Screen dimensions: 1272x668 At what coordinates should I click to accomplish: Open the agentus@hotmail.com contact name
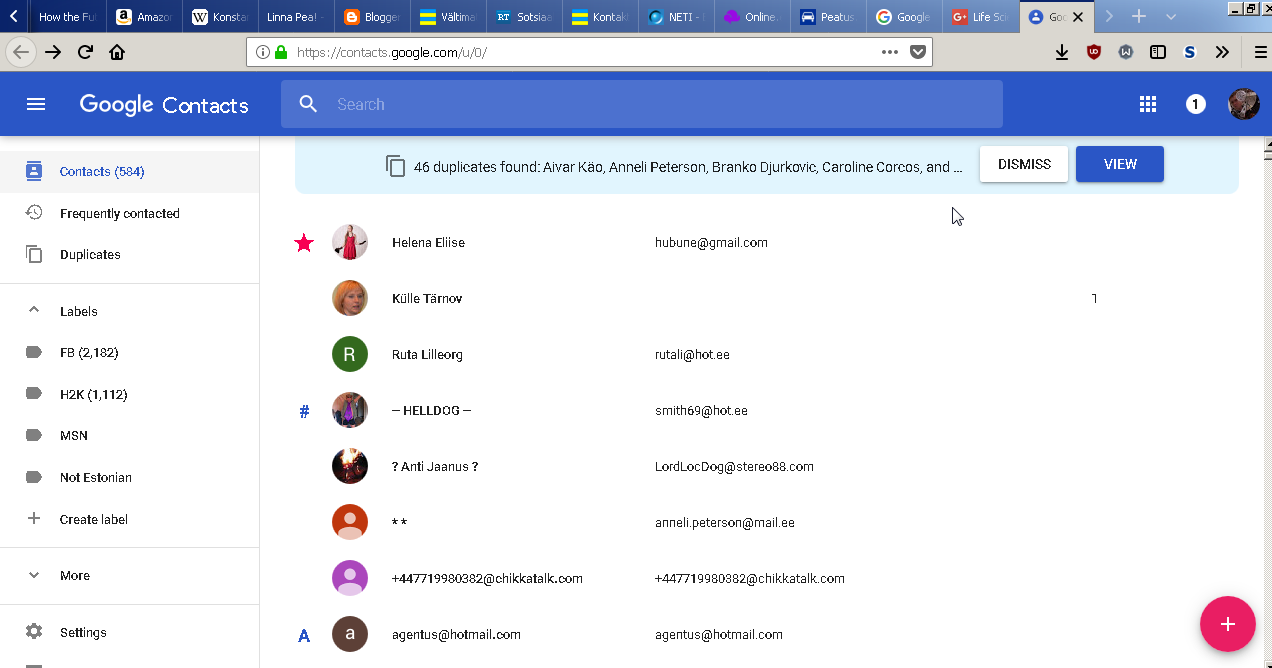[456, 634]
